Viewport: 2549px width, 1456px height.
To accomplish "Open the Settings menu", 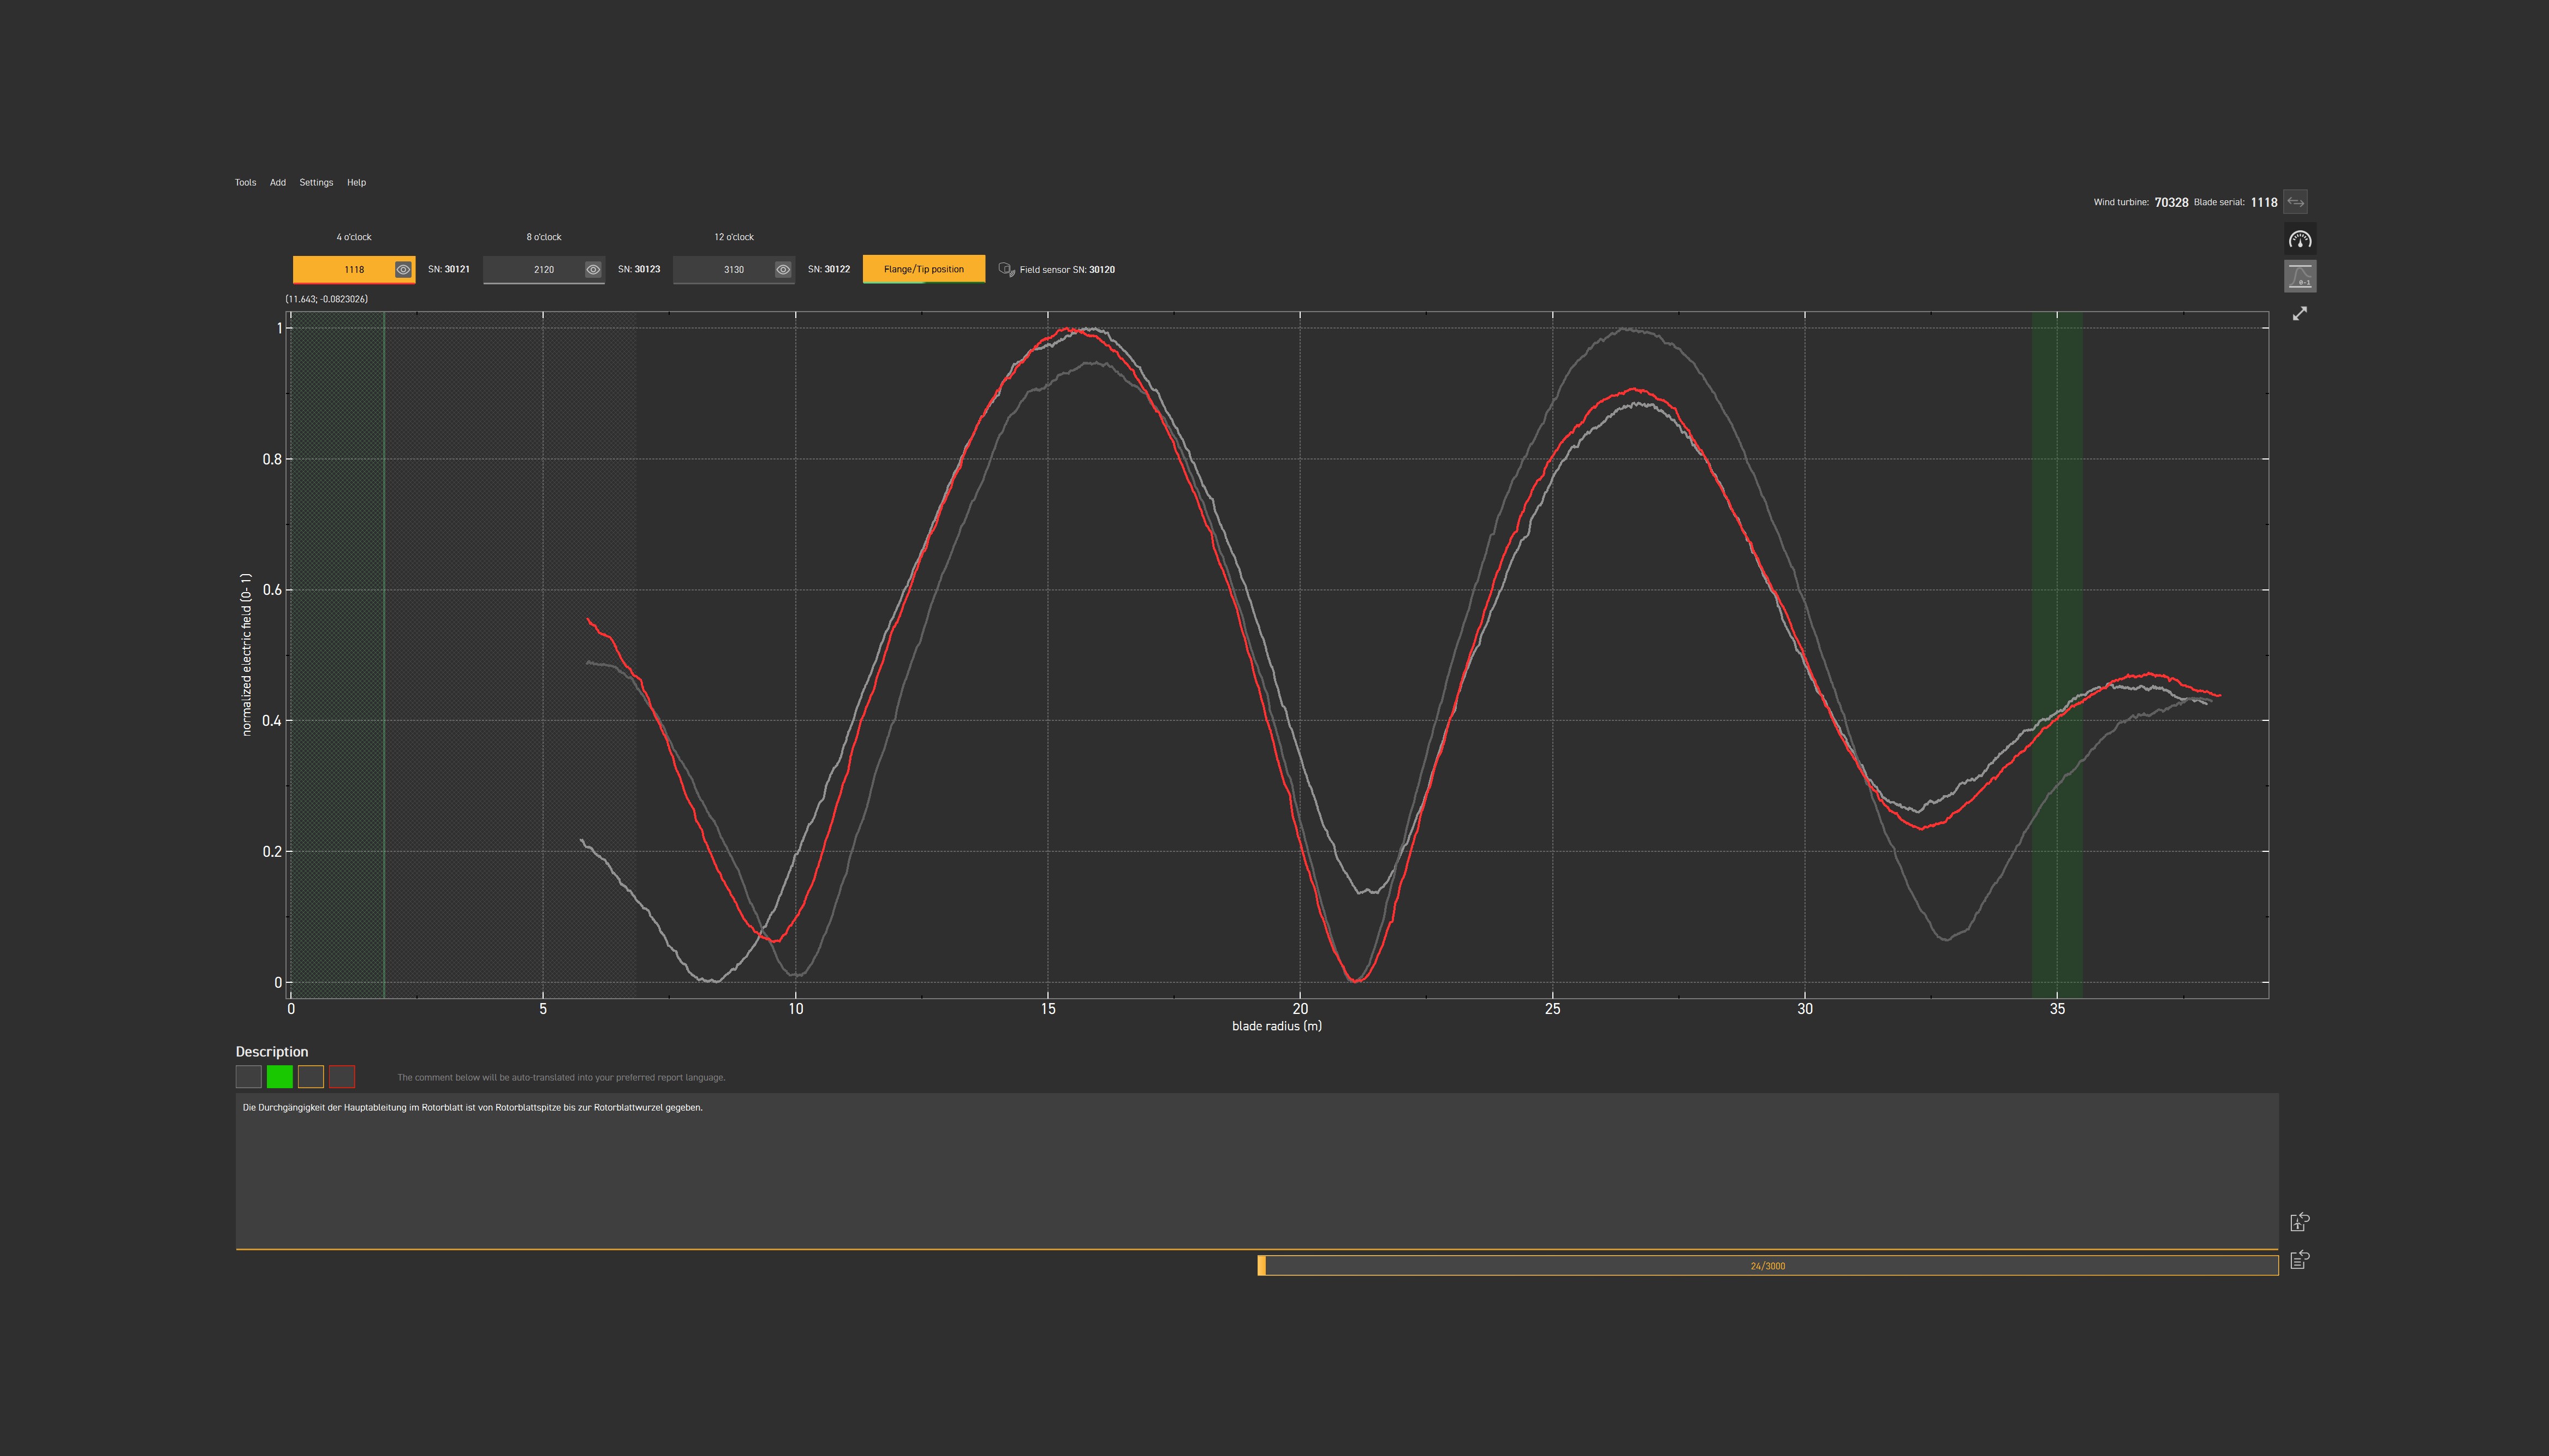I will tap(316, 182).
